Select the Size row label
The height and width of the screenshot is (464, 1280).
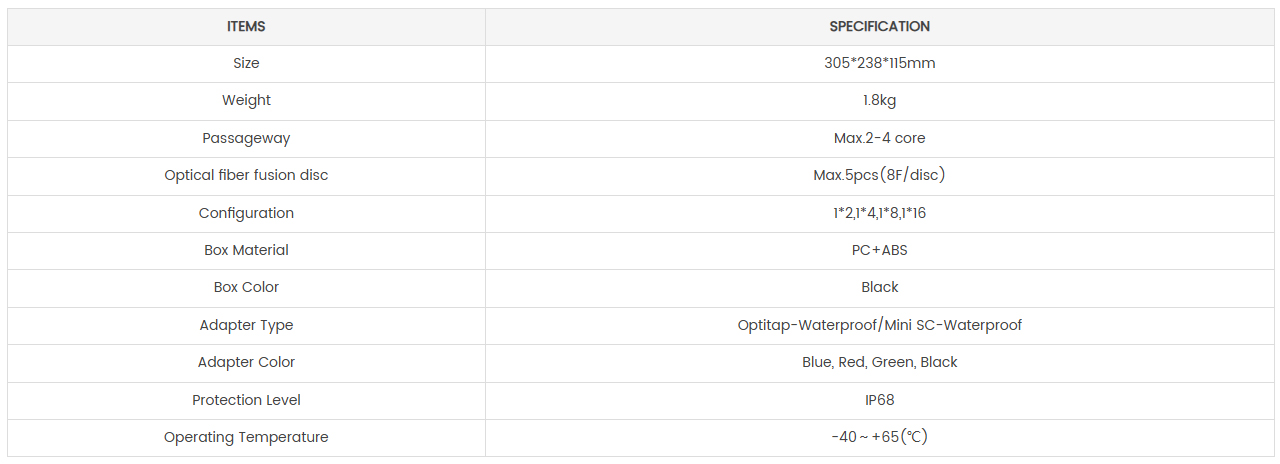click(x=246, y=63)
